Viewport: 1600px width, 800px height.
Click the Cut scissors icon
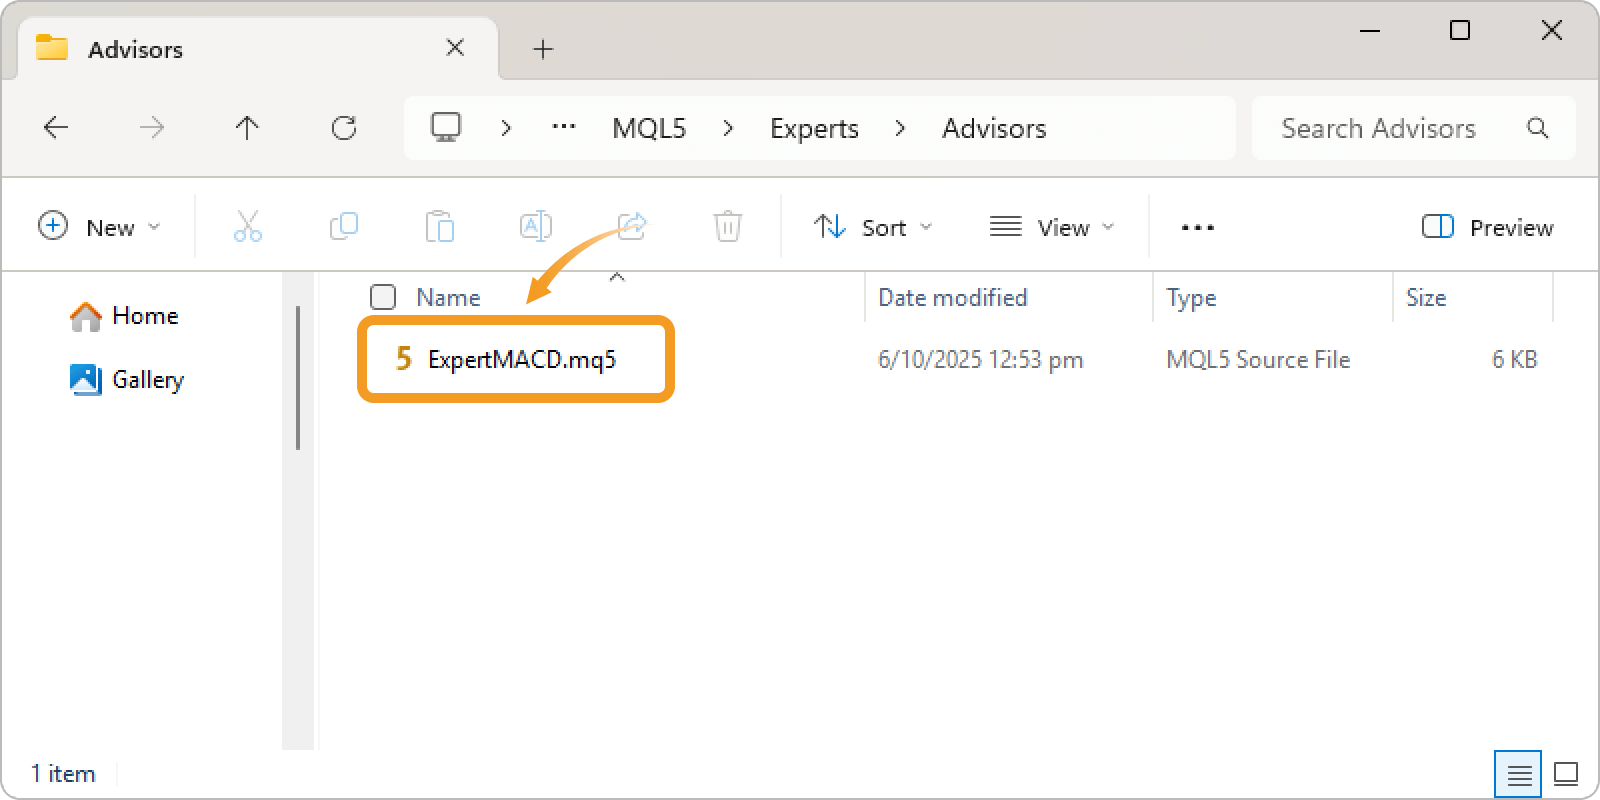pyautogui.click(x=247, y=227)
